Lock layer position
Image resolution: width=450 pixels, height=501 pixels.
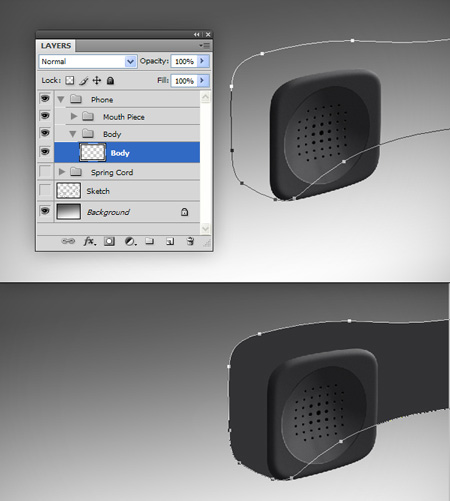97,80
